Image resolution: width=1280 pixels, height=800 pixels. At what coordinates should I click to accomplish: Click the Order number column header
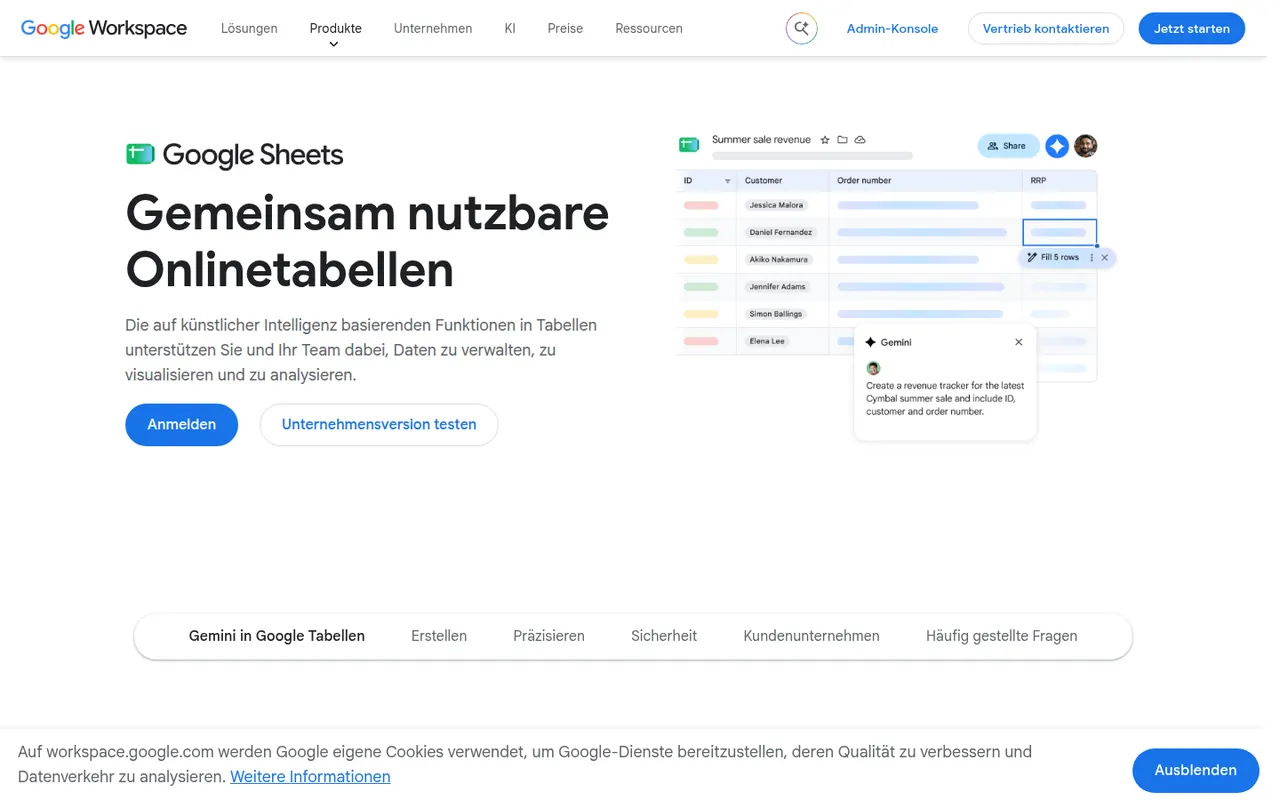point(864,181)
